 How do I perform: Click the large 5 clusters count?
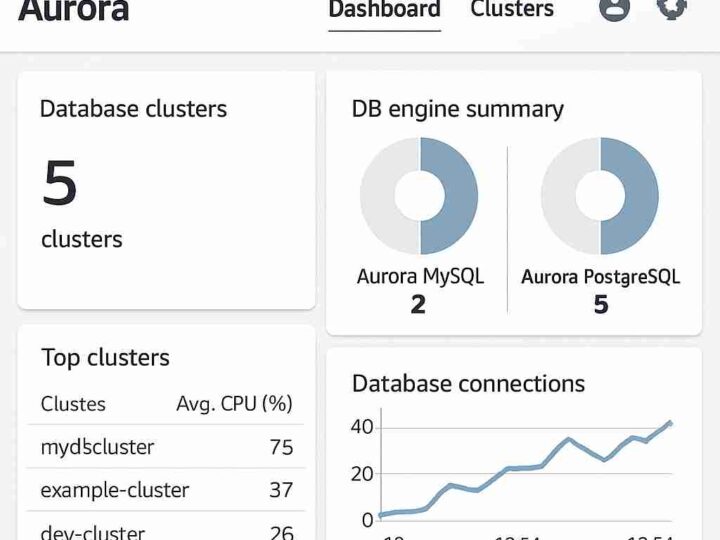(x=60, y=184)
